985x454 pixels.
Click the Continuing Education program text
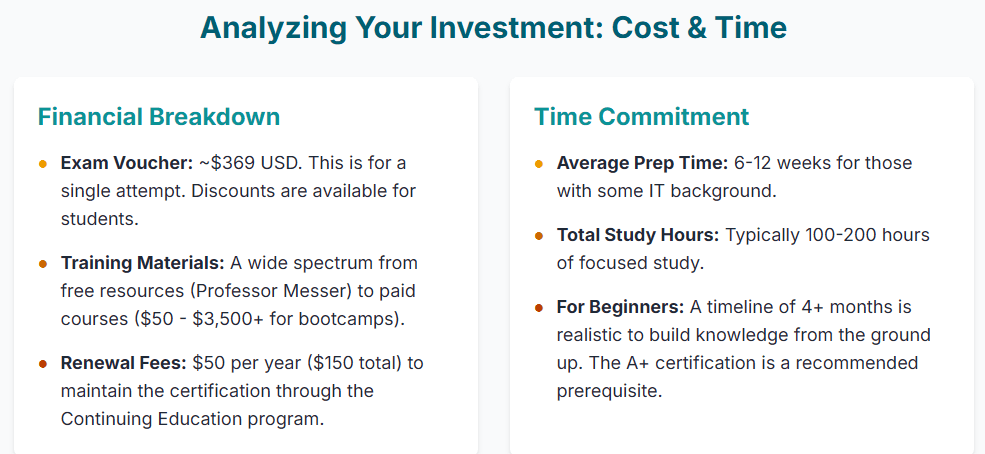[192, 419]
